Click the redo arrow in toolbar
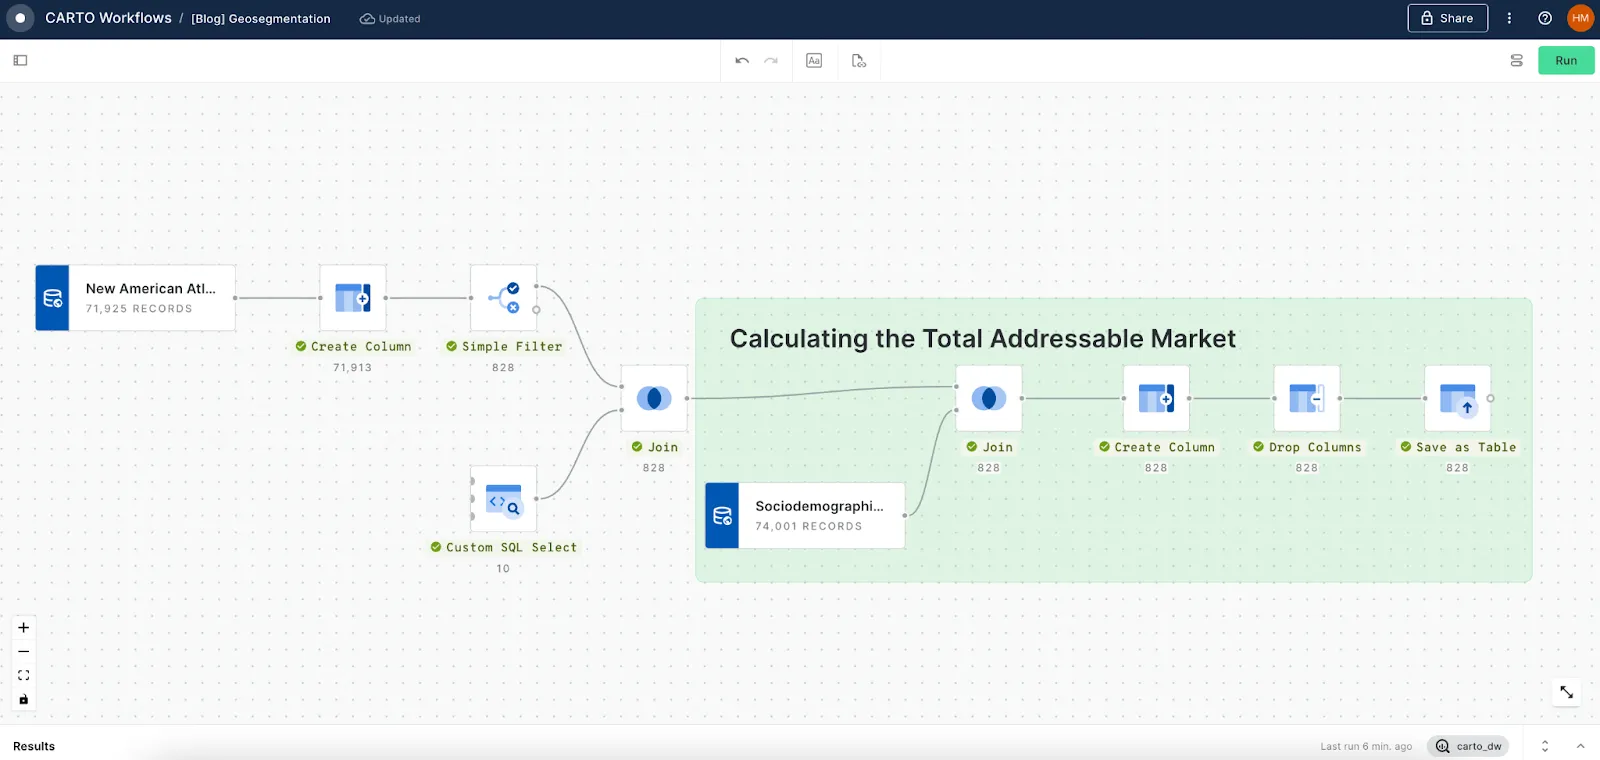This screenshot has height=760, width=1600. (x=771, y=61)
